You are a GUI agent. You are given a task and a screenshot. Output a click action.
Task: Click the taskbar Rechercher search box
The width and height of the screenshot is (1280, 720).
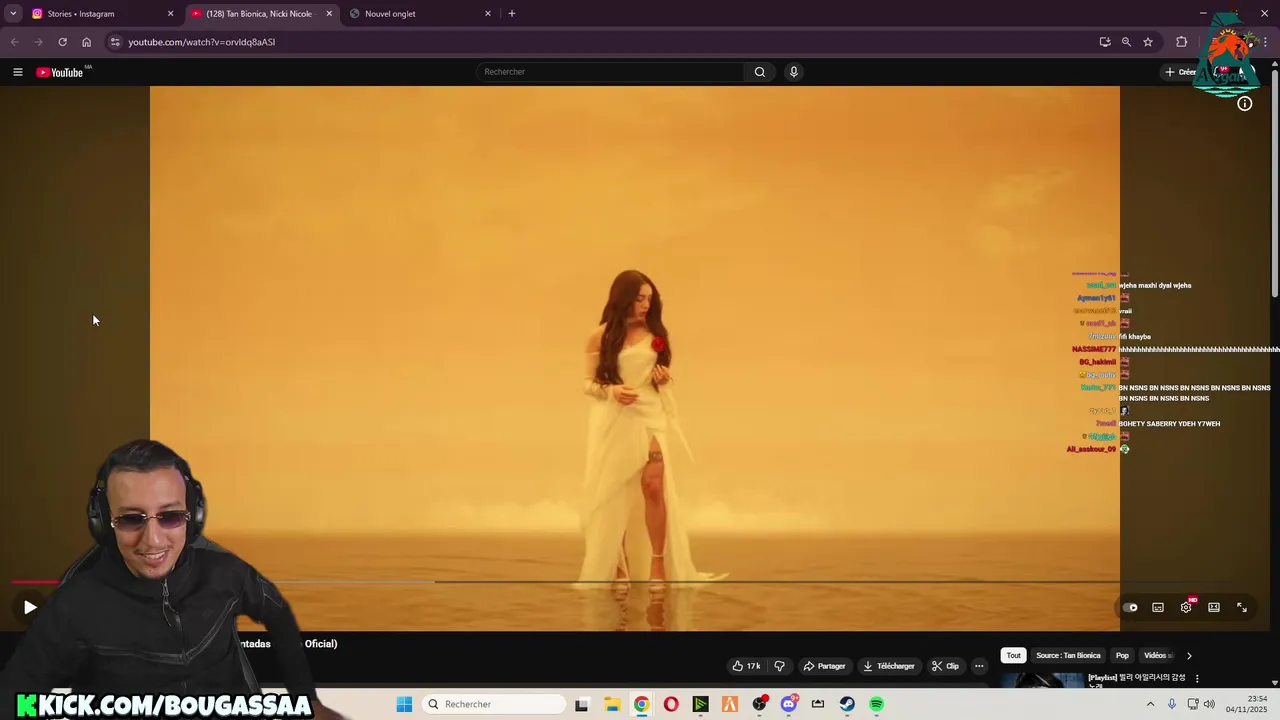pyautogui.click(x=494, y=704)
